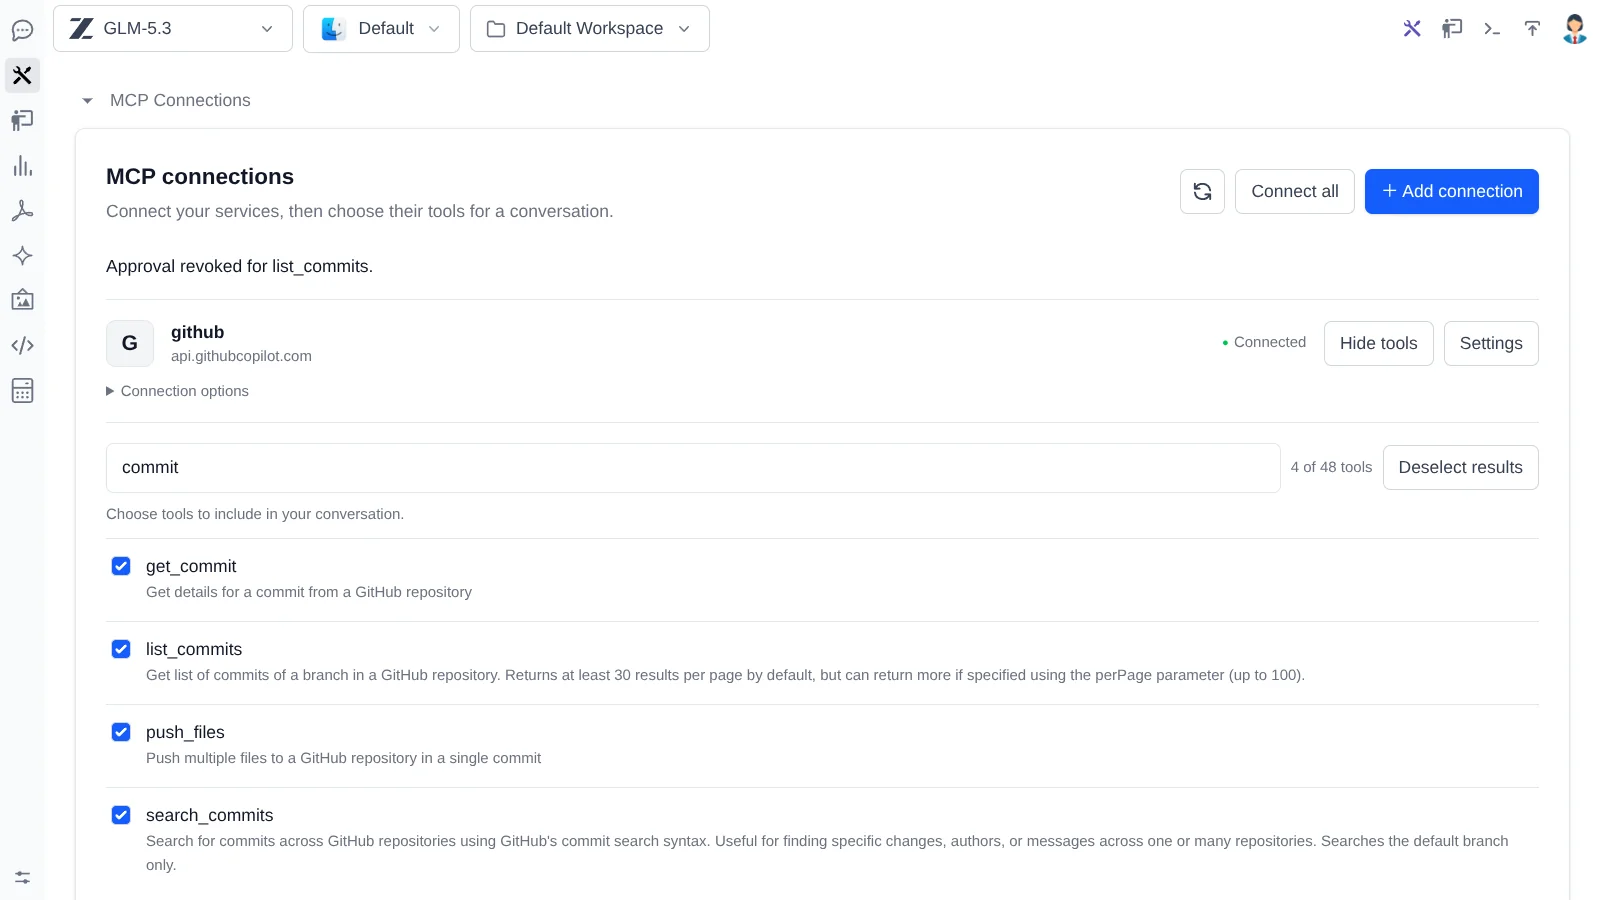1600x900 pixels.
Task: Open the sliders settings icon at bottom
Action: point(22,877)
